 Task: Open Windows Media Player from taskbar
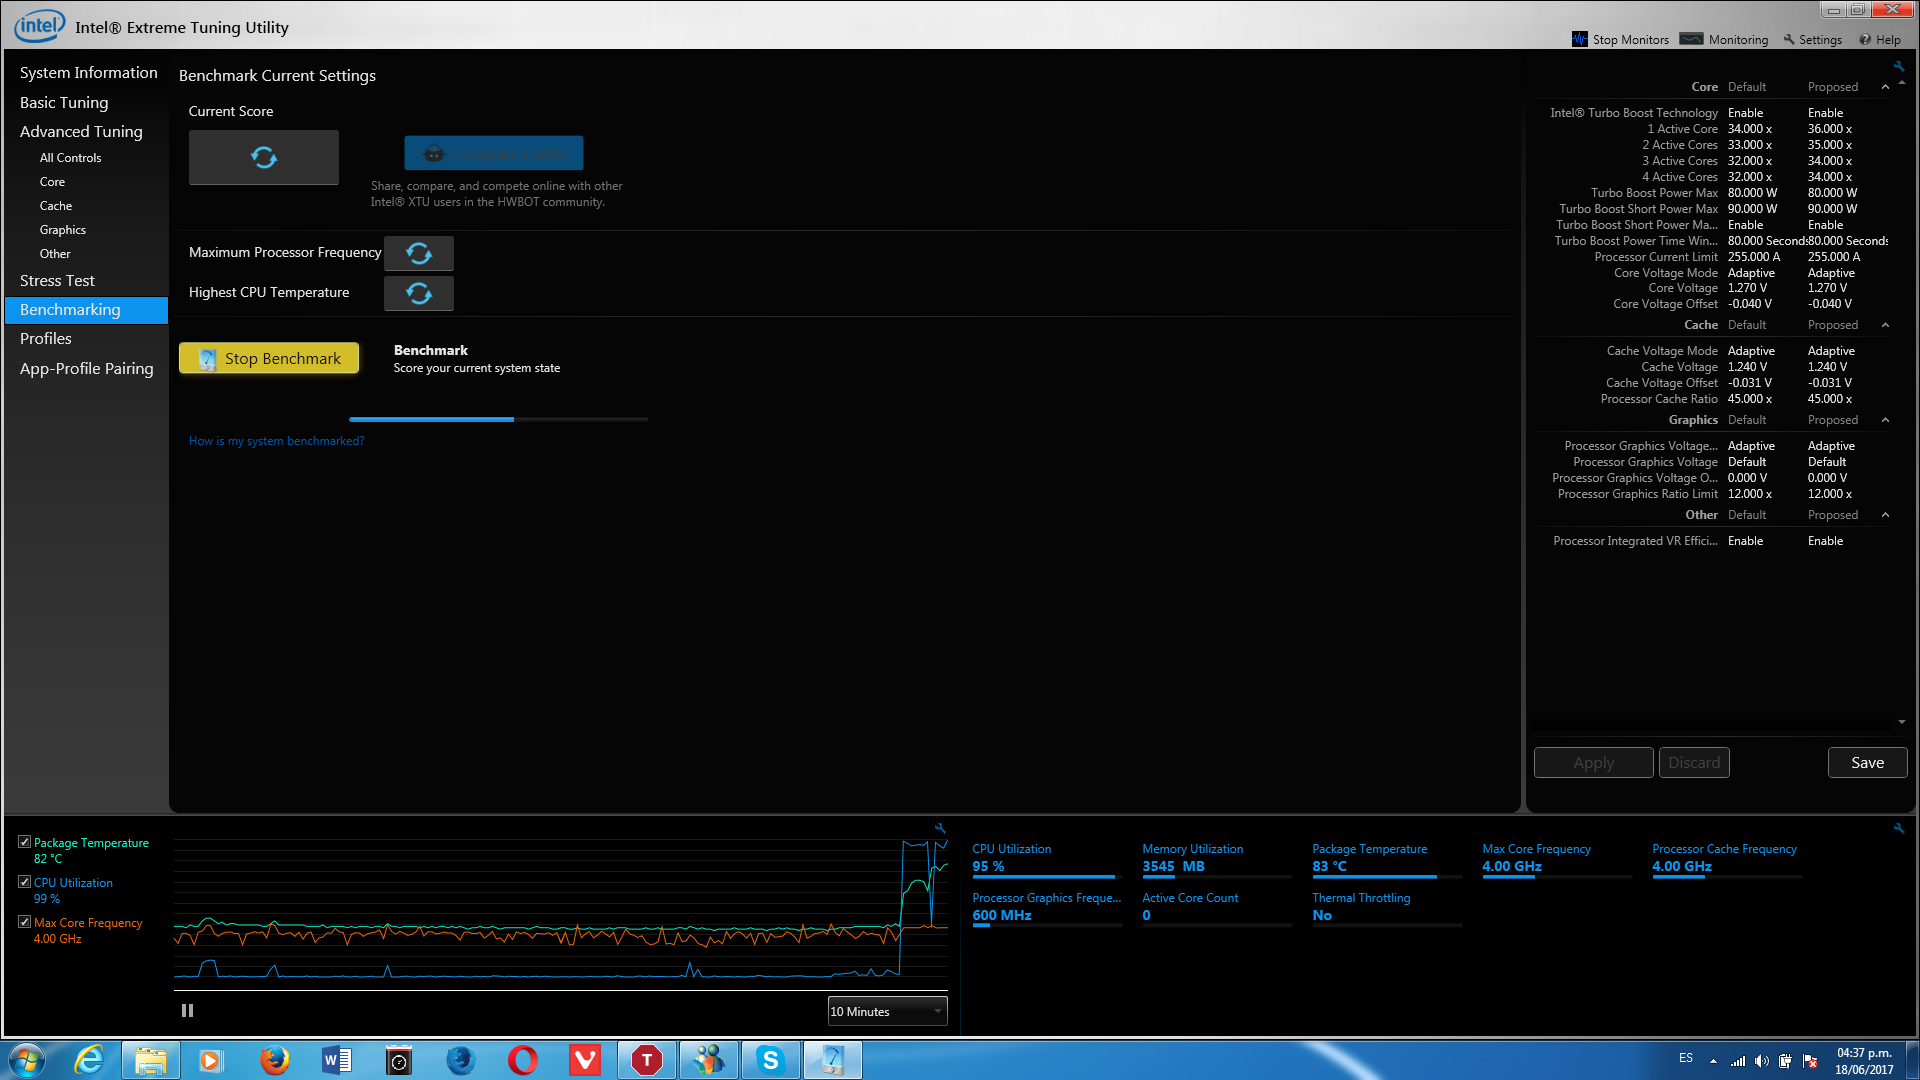point(210,1060)
